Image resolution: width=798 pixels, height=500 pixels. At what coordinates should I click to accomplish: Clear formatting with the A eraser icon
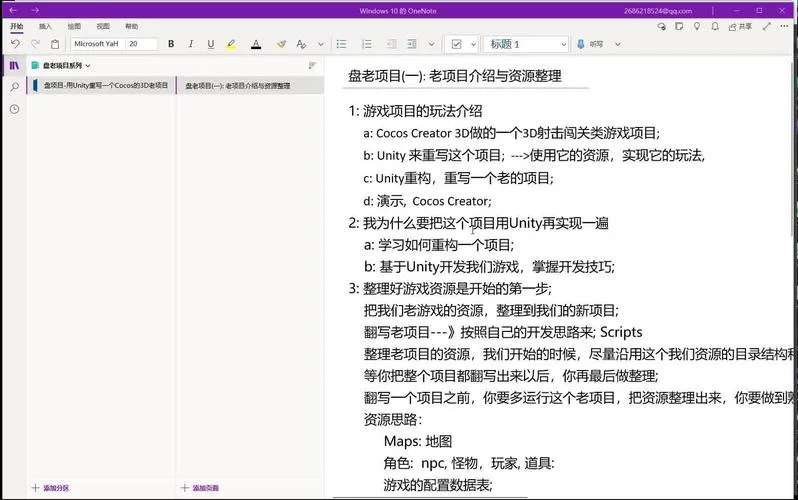pyautogui.click(x=301, y=44)
